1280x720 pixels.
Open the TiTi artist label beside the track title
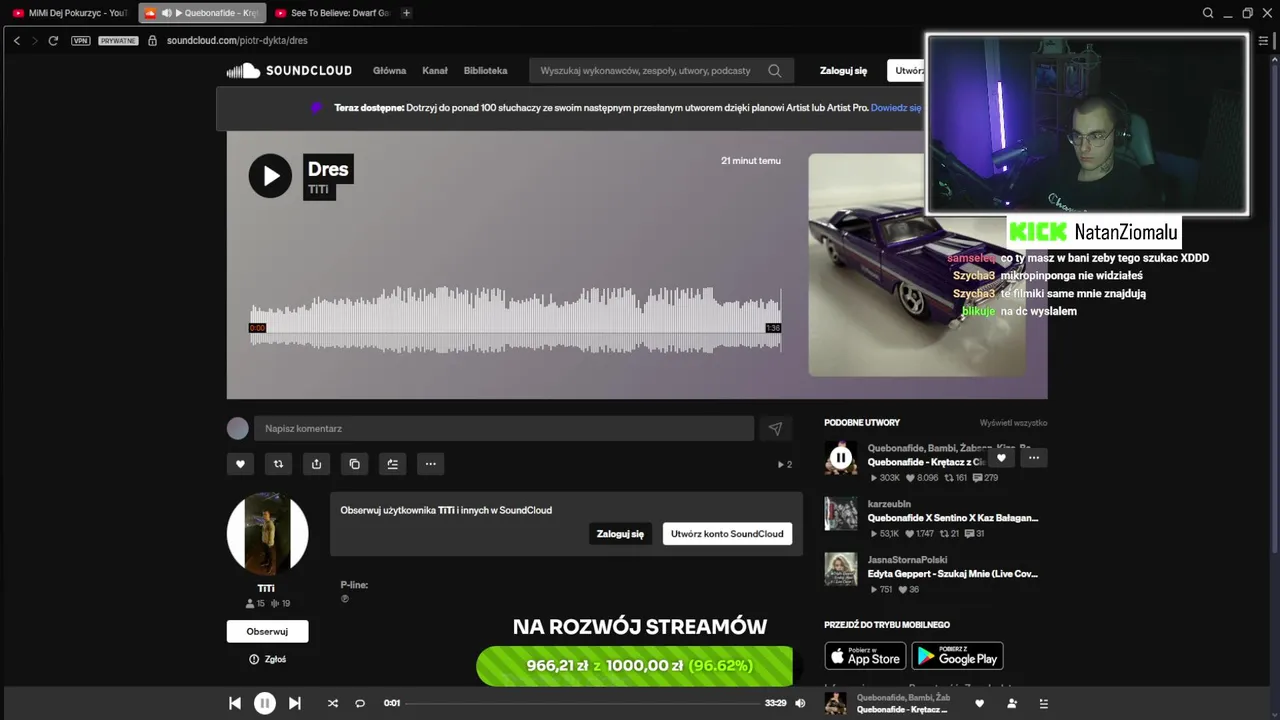tap(318, 189)
